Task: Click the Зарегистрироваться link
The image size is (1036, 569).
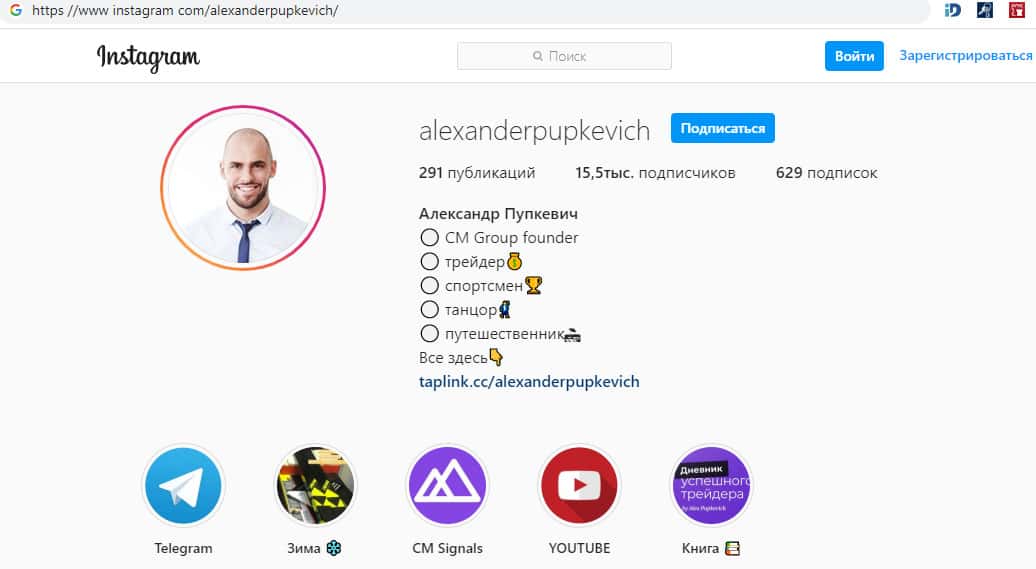Action: click(965, 56)
